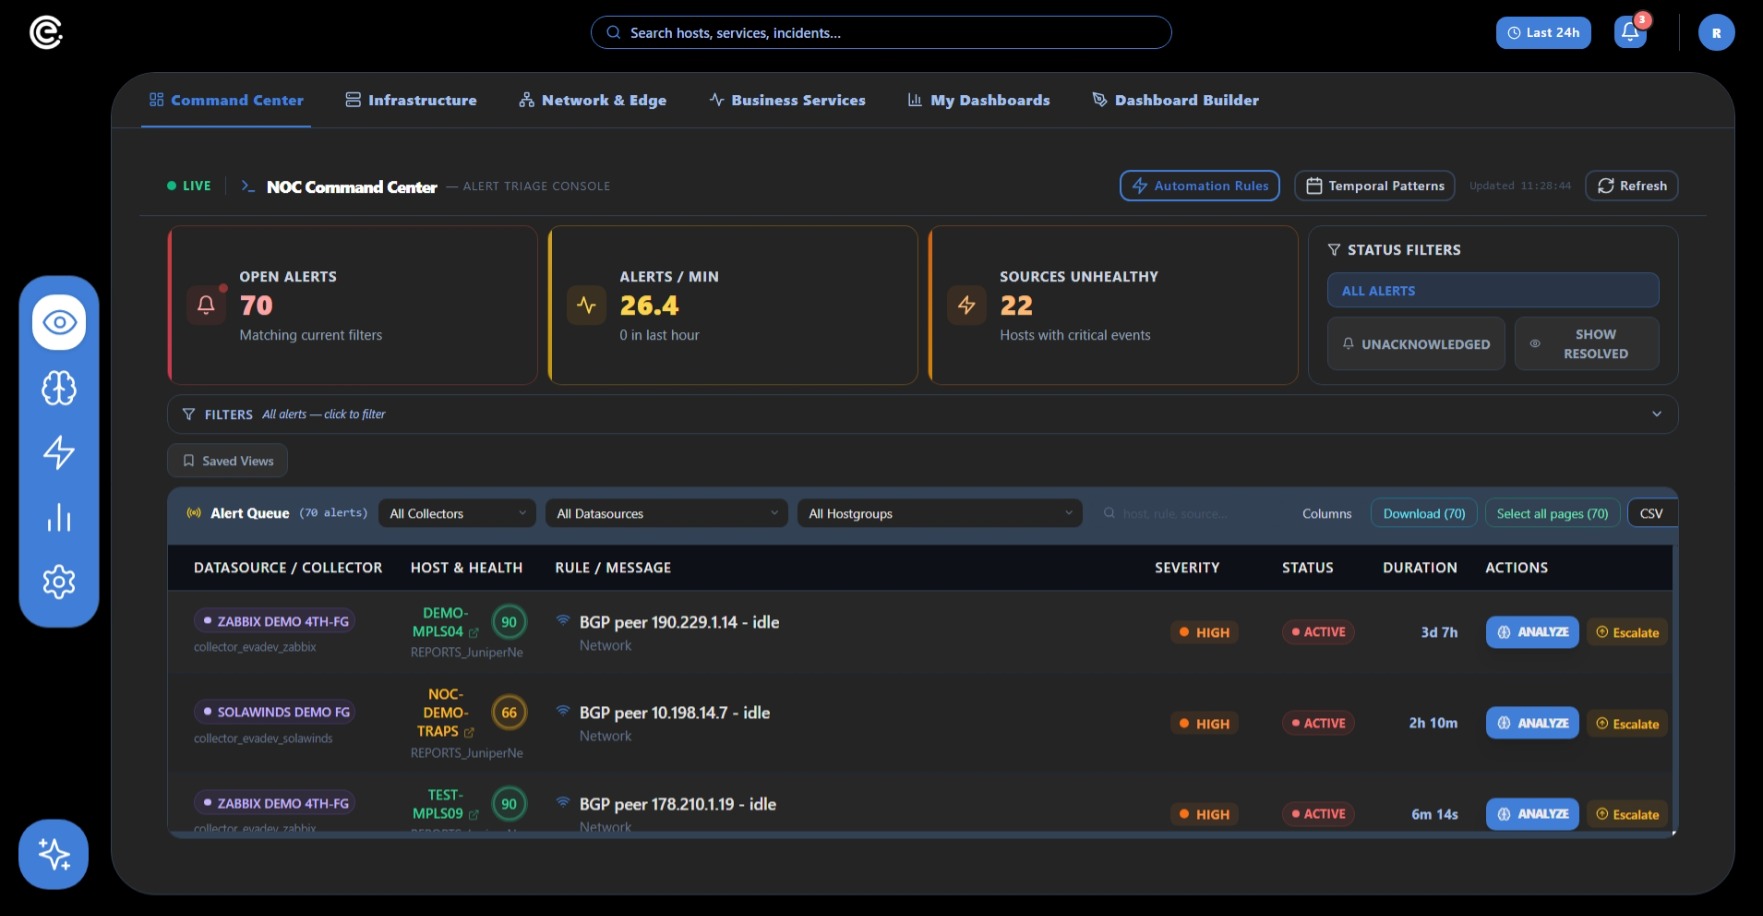1763x916 pixels.
Task: Click the Severity column header
Action: pyautogui.click(x=1187, y=567)
